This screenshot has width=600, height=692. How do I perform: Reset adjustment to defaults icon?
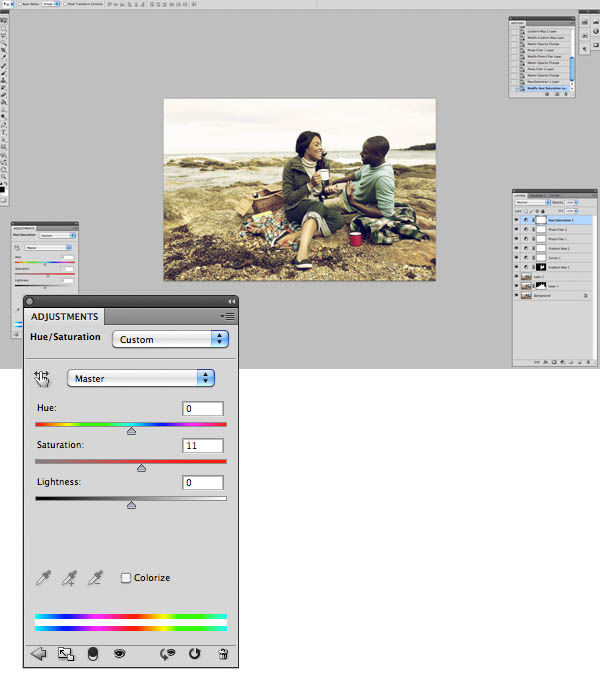tap(195, 653)
